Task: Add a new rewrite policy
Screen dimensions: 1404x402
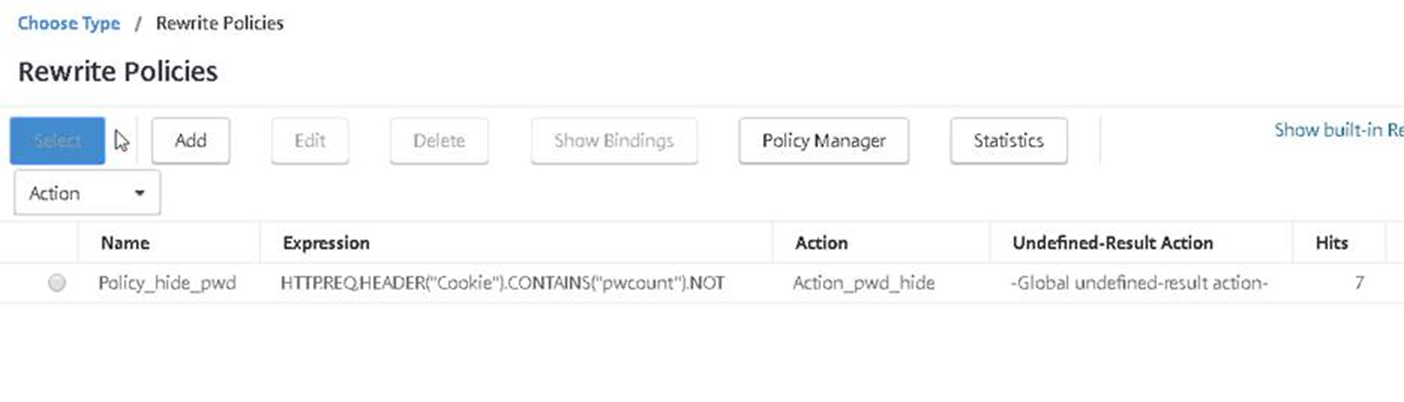Action: click(x=190, y=141)
